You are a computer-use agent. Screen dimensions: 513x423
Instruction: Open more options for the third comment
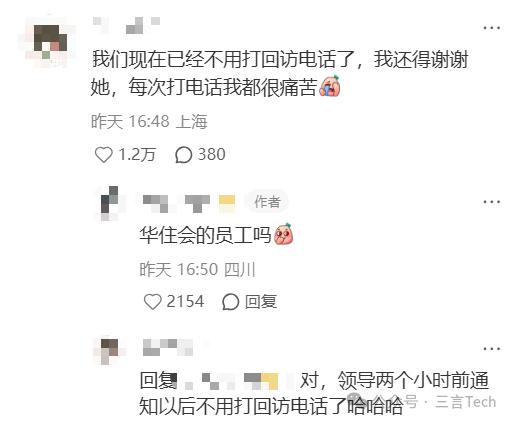pos(492,349)
